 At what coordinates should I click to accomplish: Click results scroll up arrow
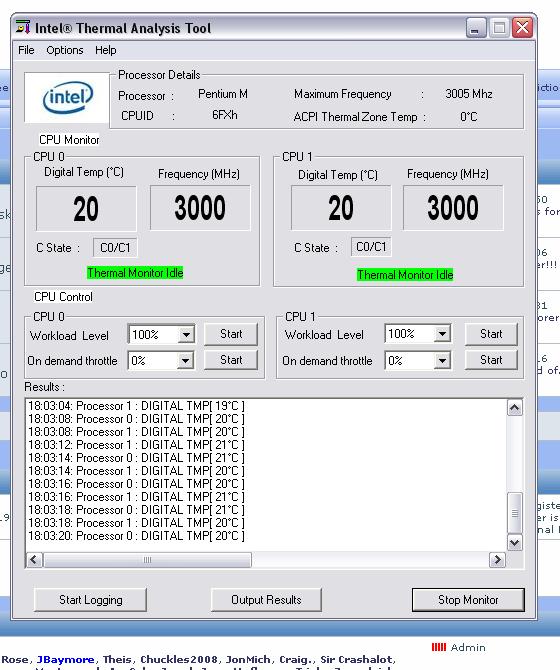[x=515, y=408]
